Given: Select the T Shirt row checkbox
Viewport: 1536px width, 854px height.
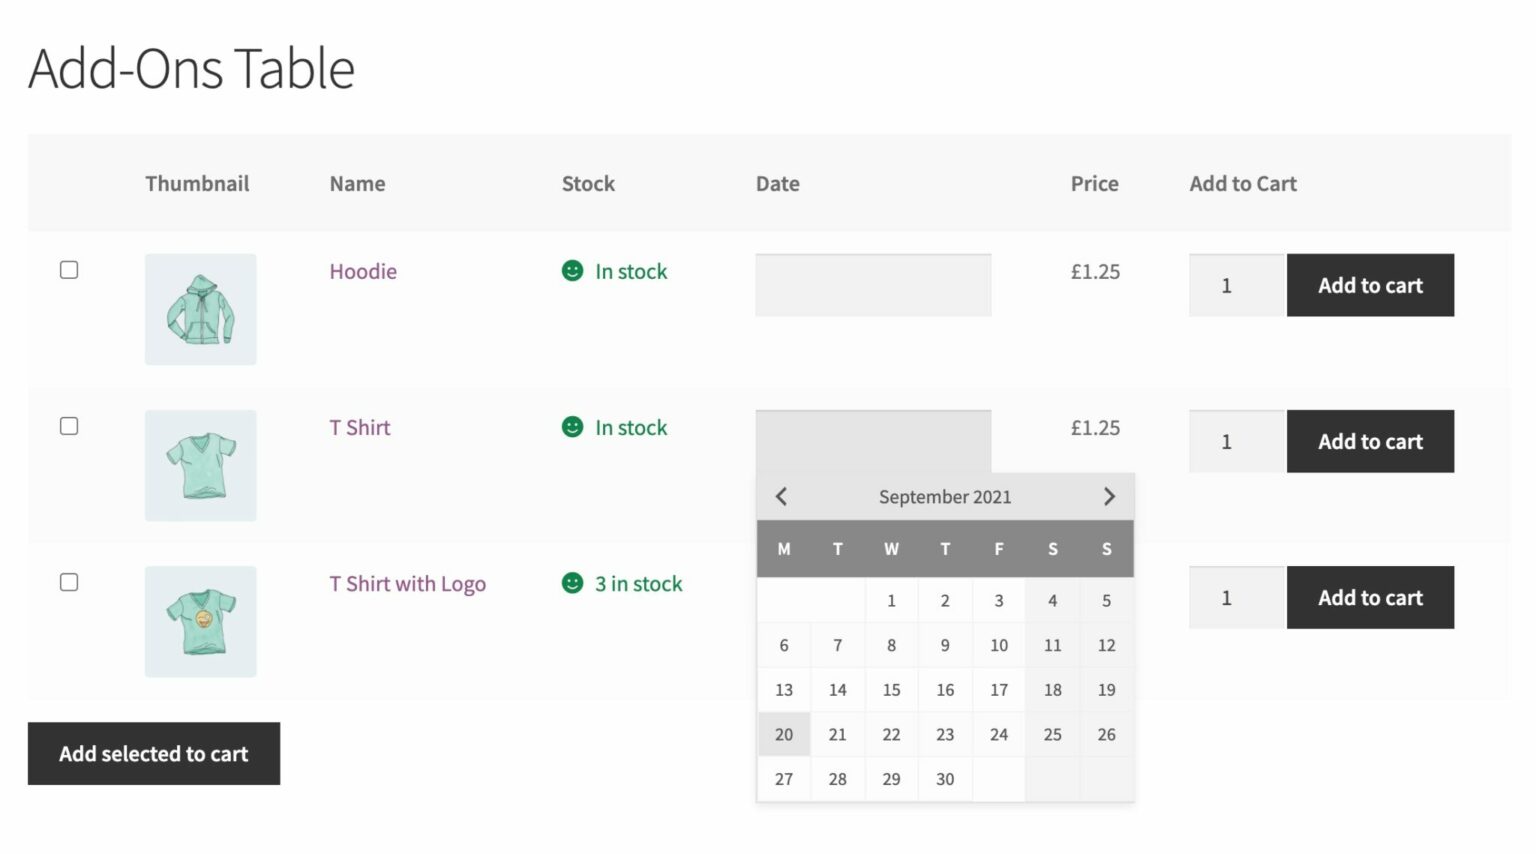Looking at the screenshot, I should click(x=69, y=426).
